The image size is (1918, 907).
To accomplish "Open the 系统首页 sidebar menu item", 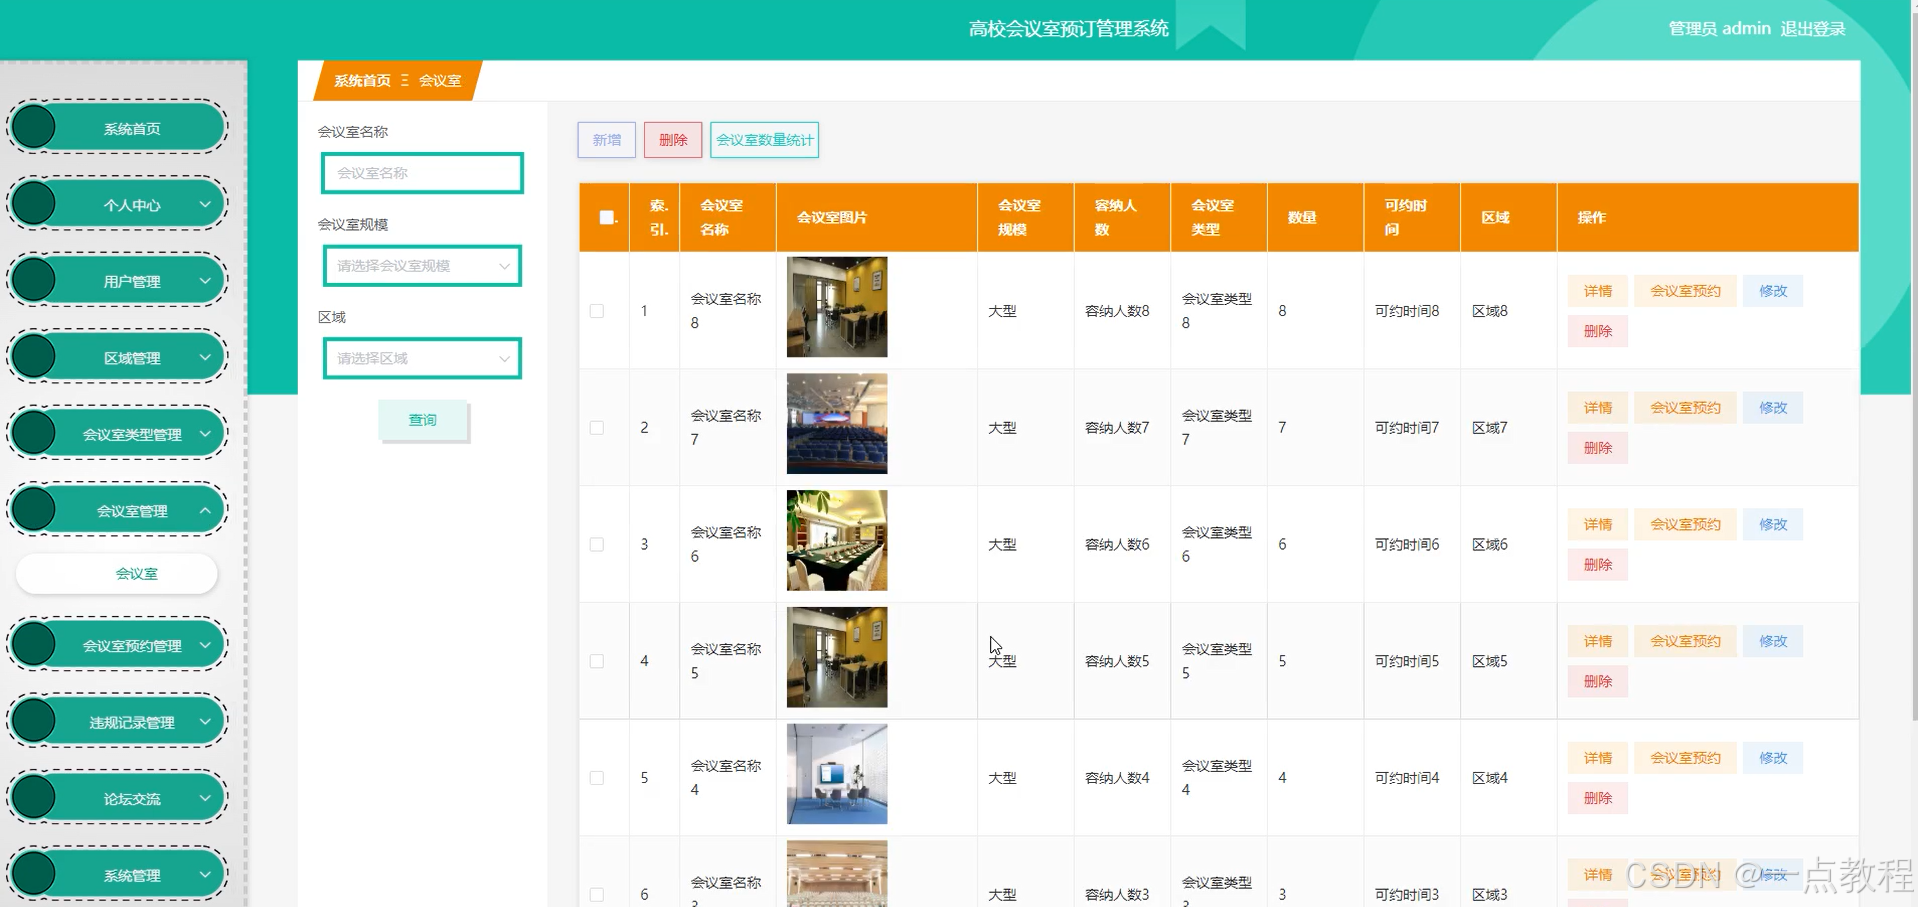I will point(118,127).
